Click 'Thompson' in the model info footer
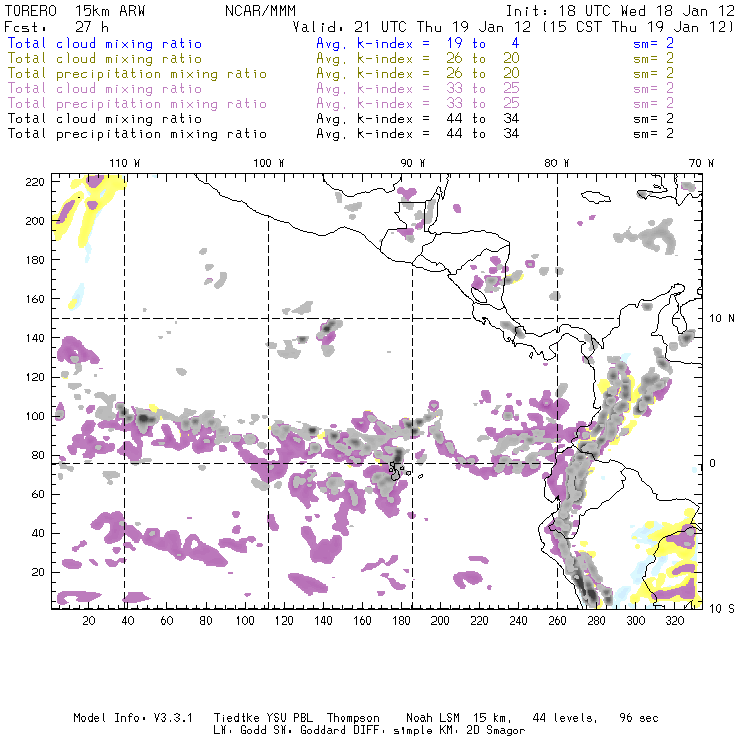This screenshot has width=740, height=740. [x=353, y=718]
